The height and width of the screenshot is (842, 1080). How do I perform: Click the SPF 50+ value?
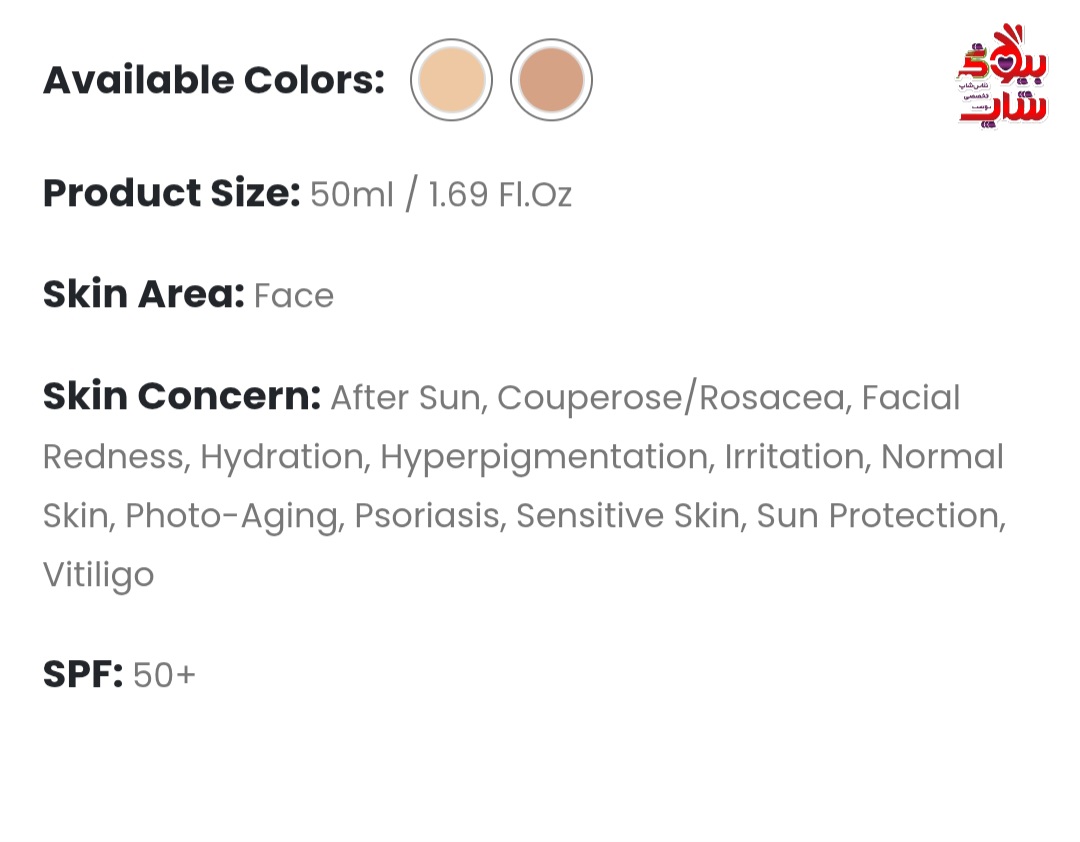164,675
